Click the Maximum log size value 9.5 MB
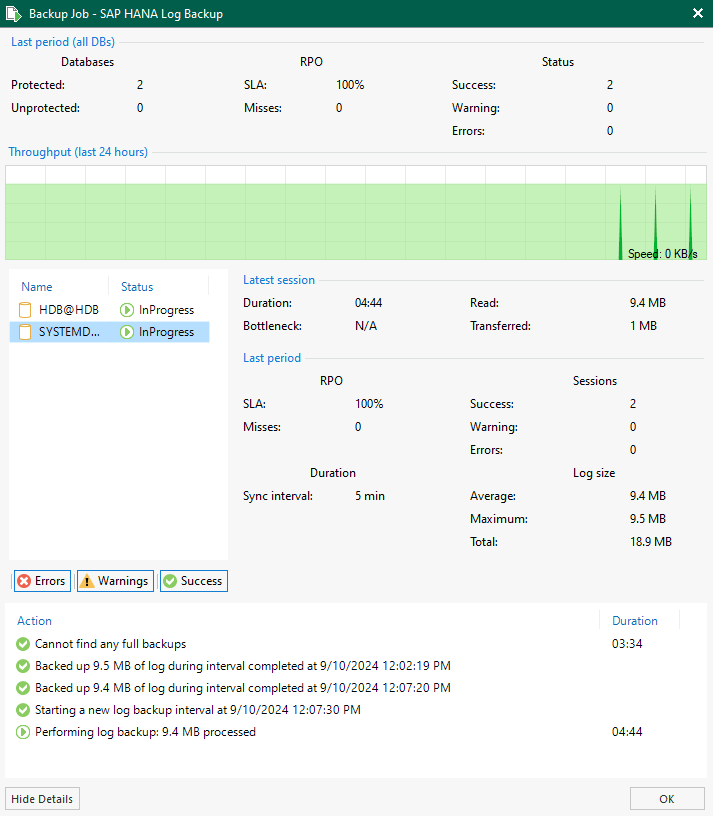 [x=647, y=519]
